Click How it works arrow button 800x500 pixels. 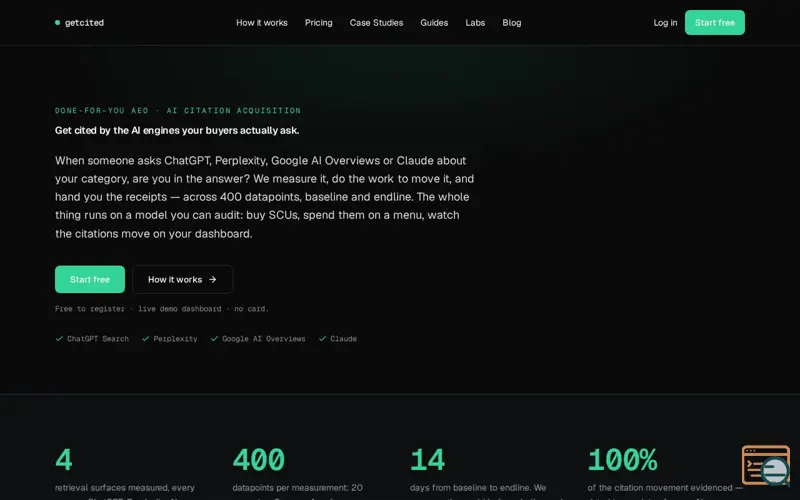click(x=183, y=279)
